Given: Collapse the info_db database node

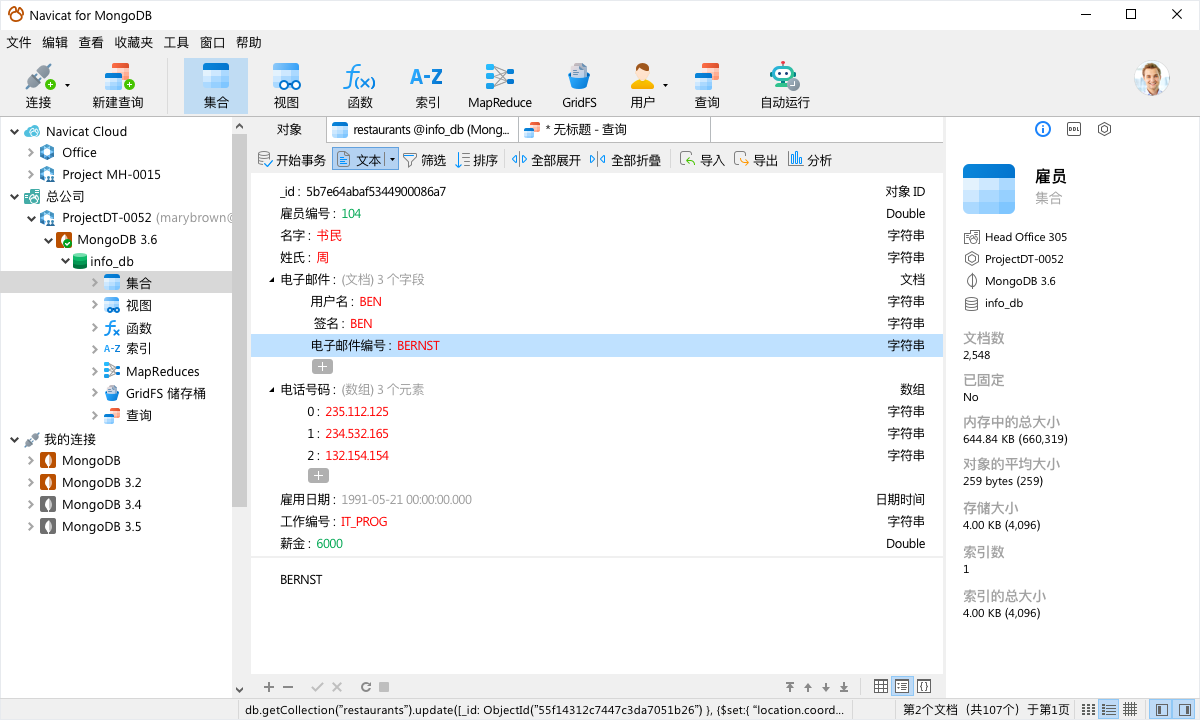Looking at the screenshot, I should [64, 261].
